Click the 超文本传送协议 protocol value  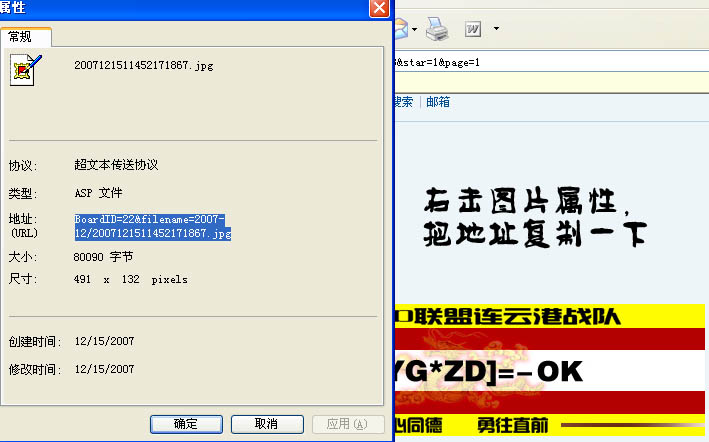pyautogui.click(x=116, y=165)
